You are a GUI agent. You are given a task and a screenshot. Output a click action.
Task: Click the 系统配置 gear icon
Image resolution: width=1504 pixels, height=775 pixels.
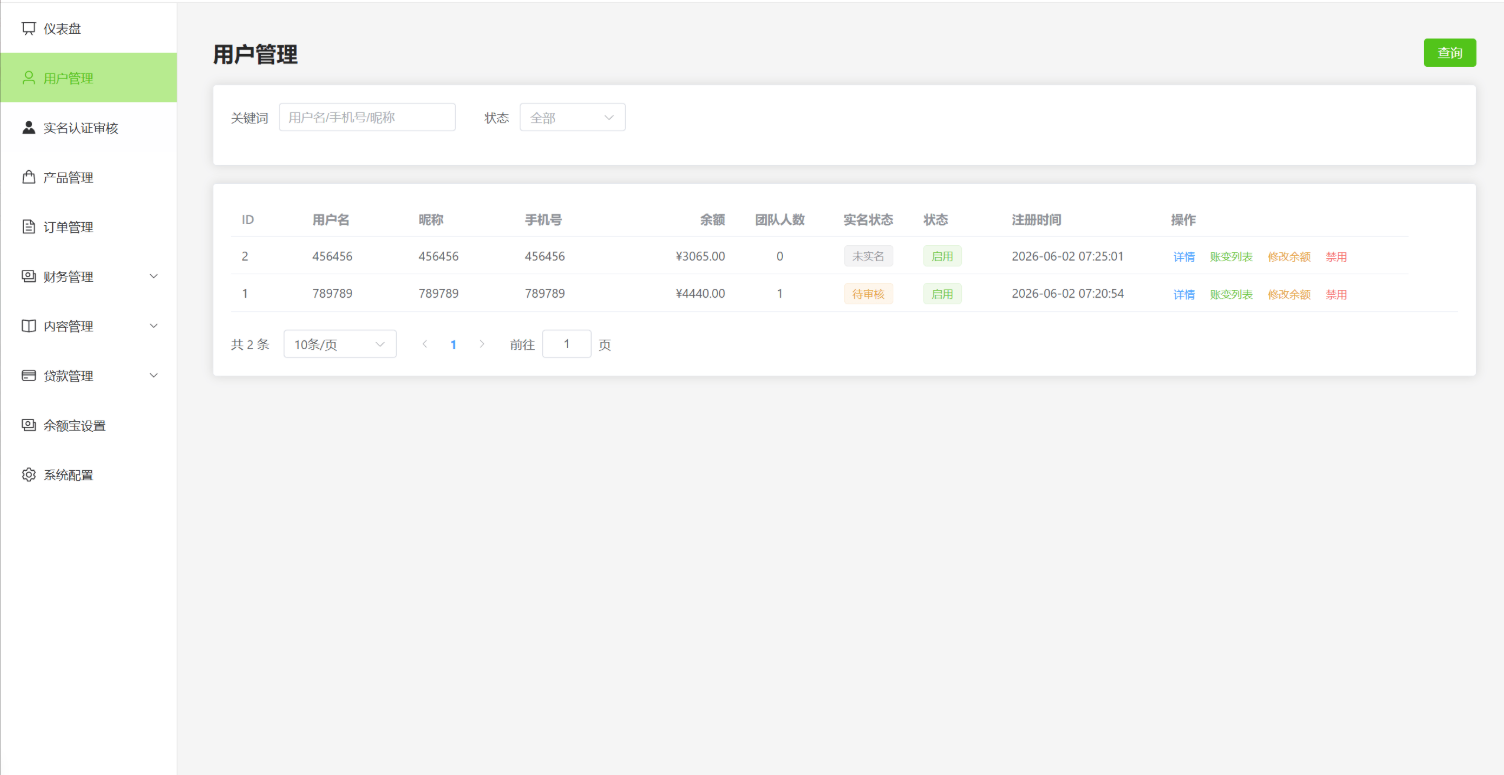(29, 475)
